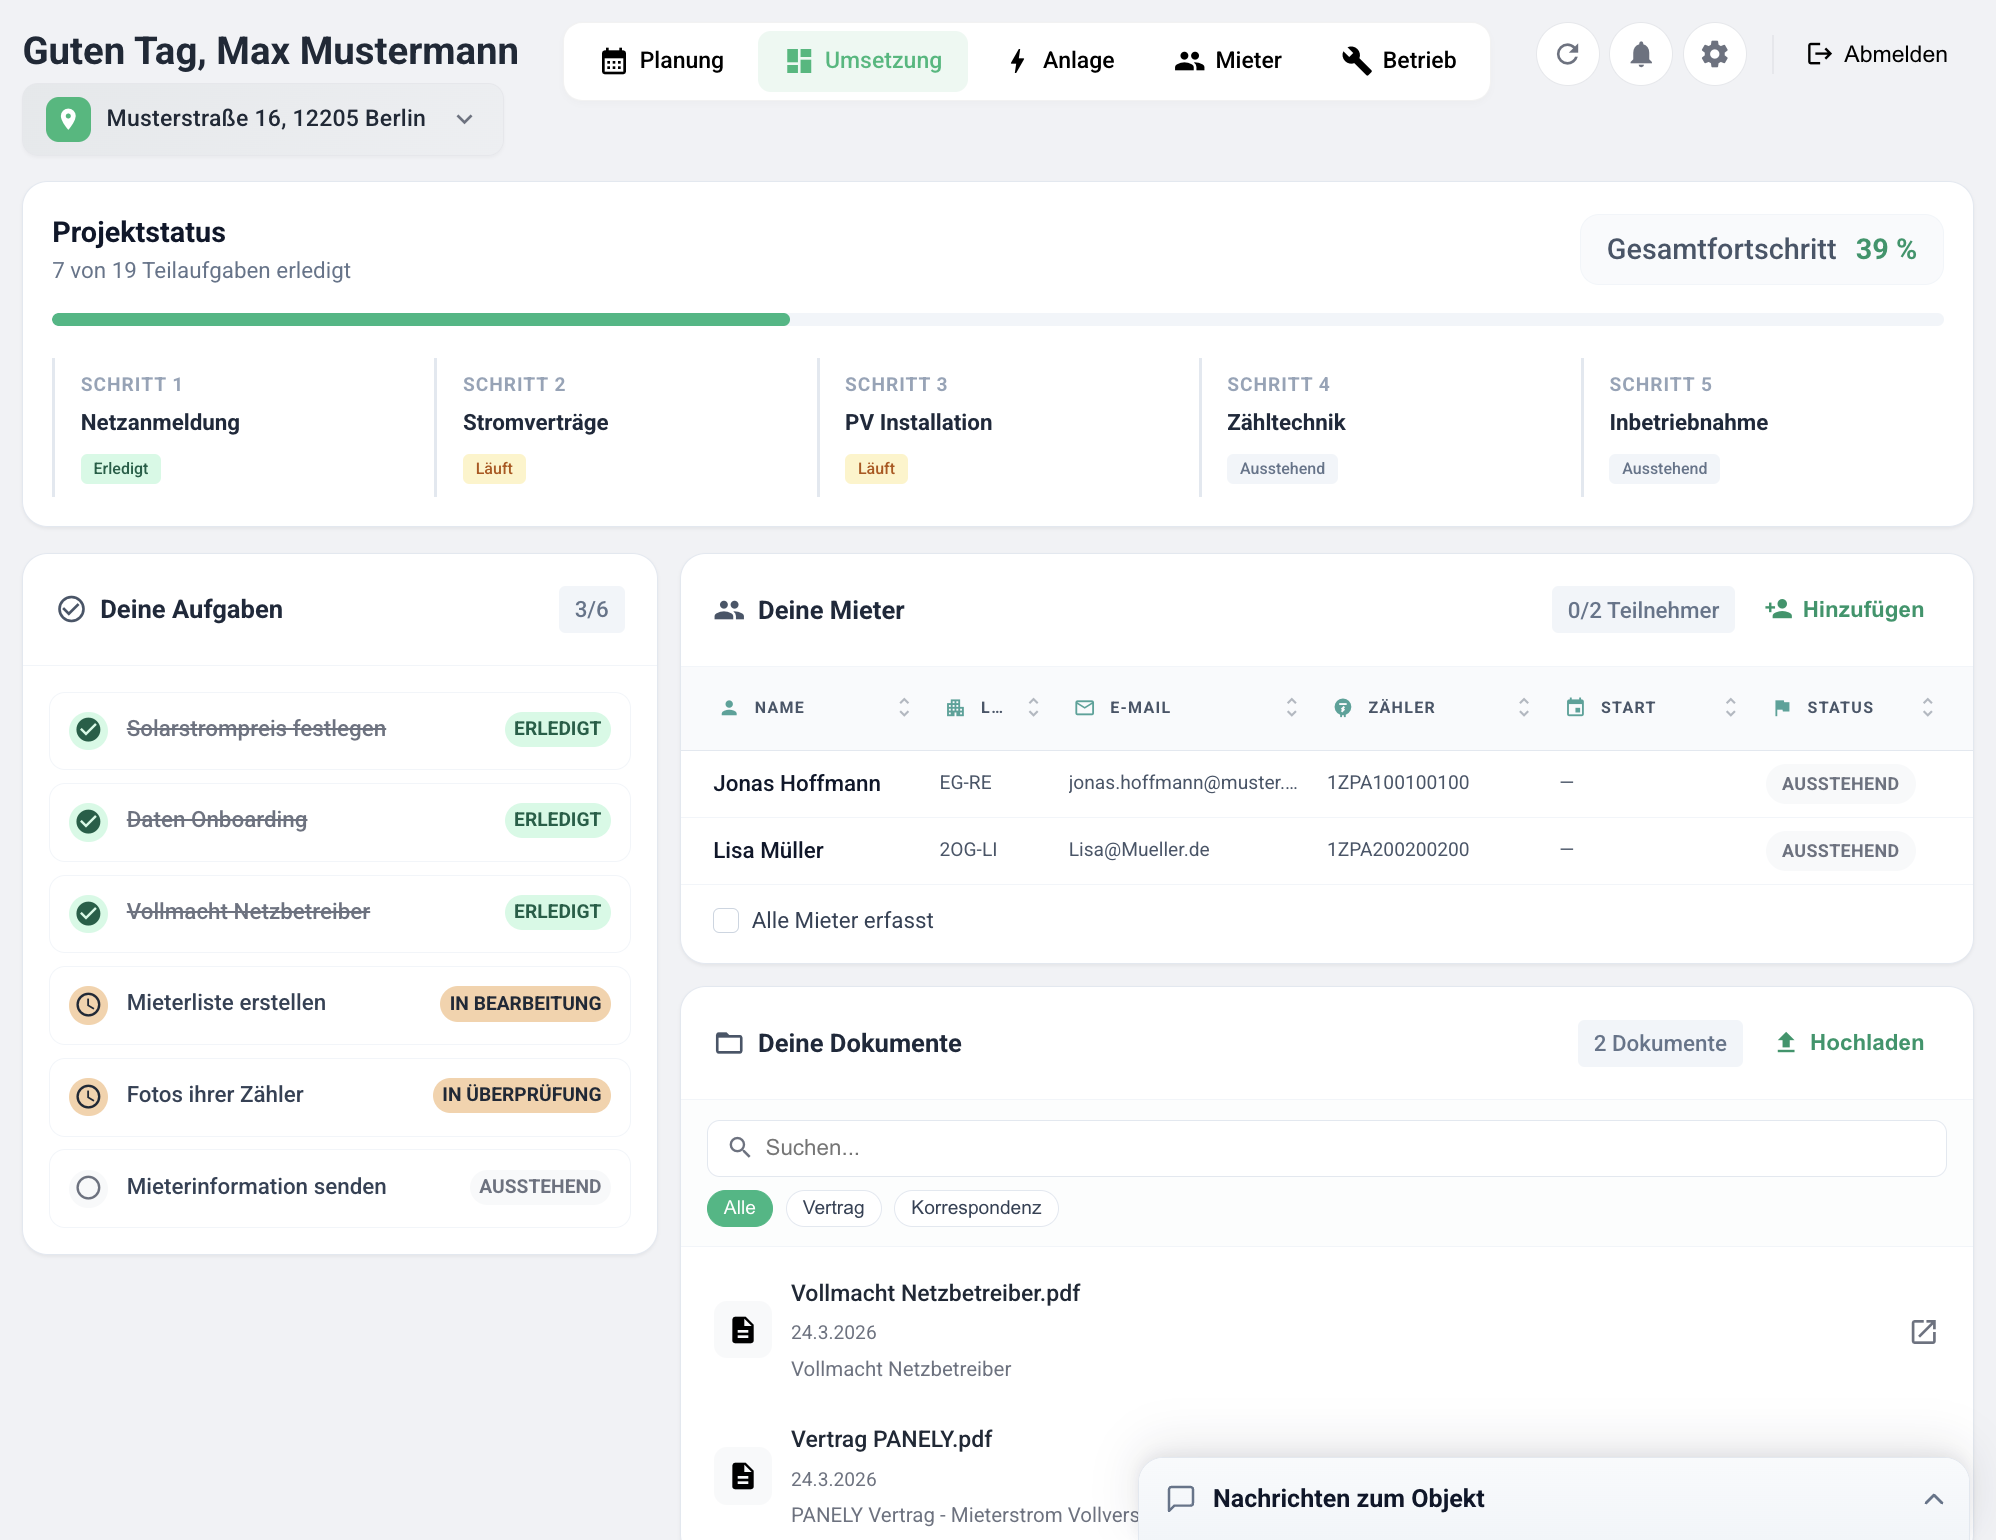Screen dimensions: 1996x1540
Task: Click the 0/2 Teilnehmer badge
Action: coord(1643,610)
